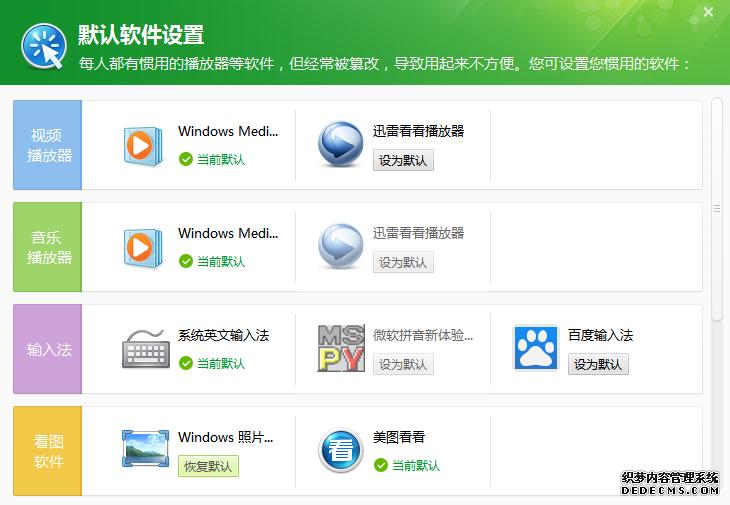Select the 输入法 category tab
This screenshot has width=730, height=505.
pyautogui.click(x=48, y=349)
